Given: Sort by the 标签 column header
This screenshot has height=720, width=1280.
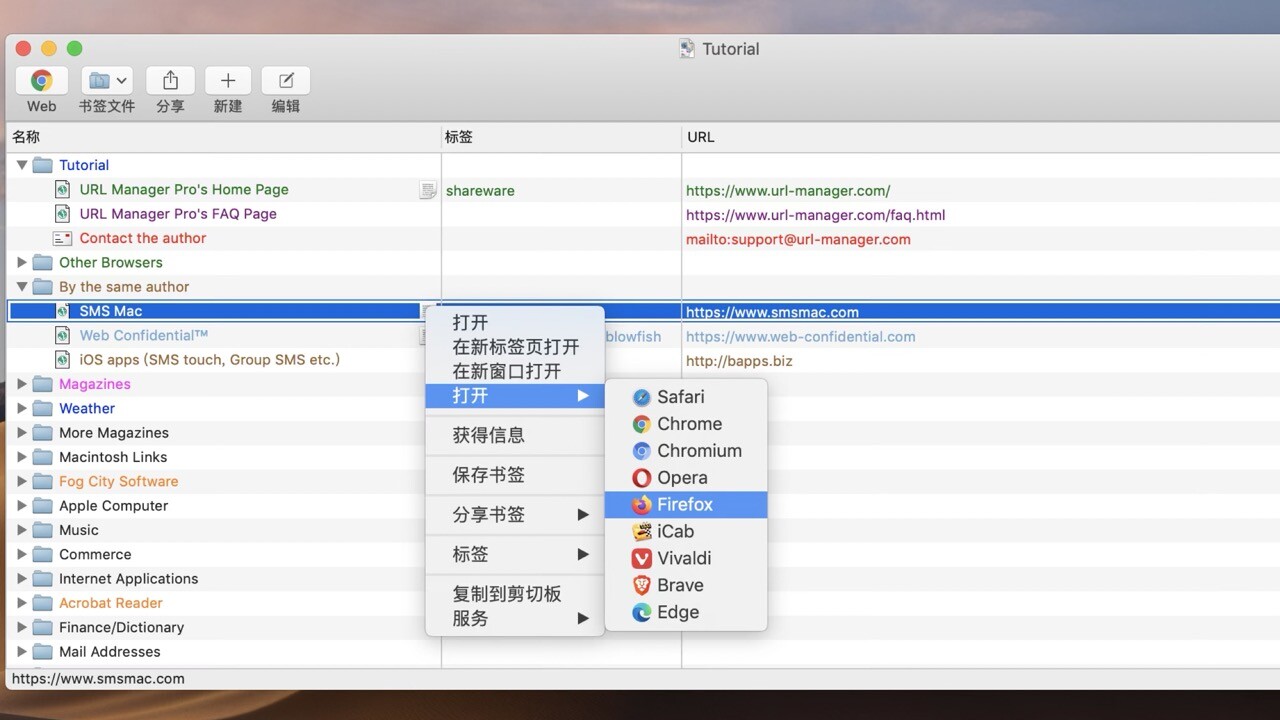Looking at the screenshot, I should (561, 137).
